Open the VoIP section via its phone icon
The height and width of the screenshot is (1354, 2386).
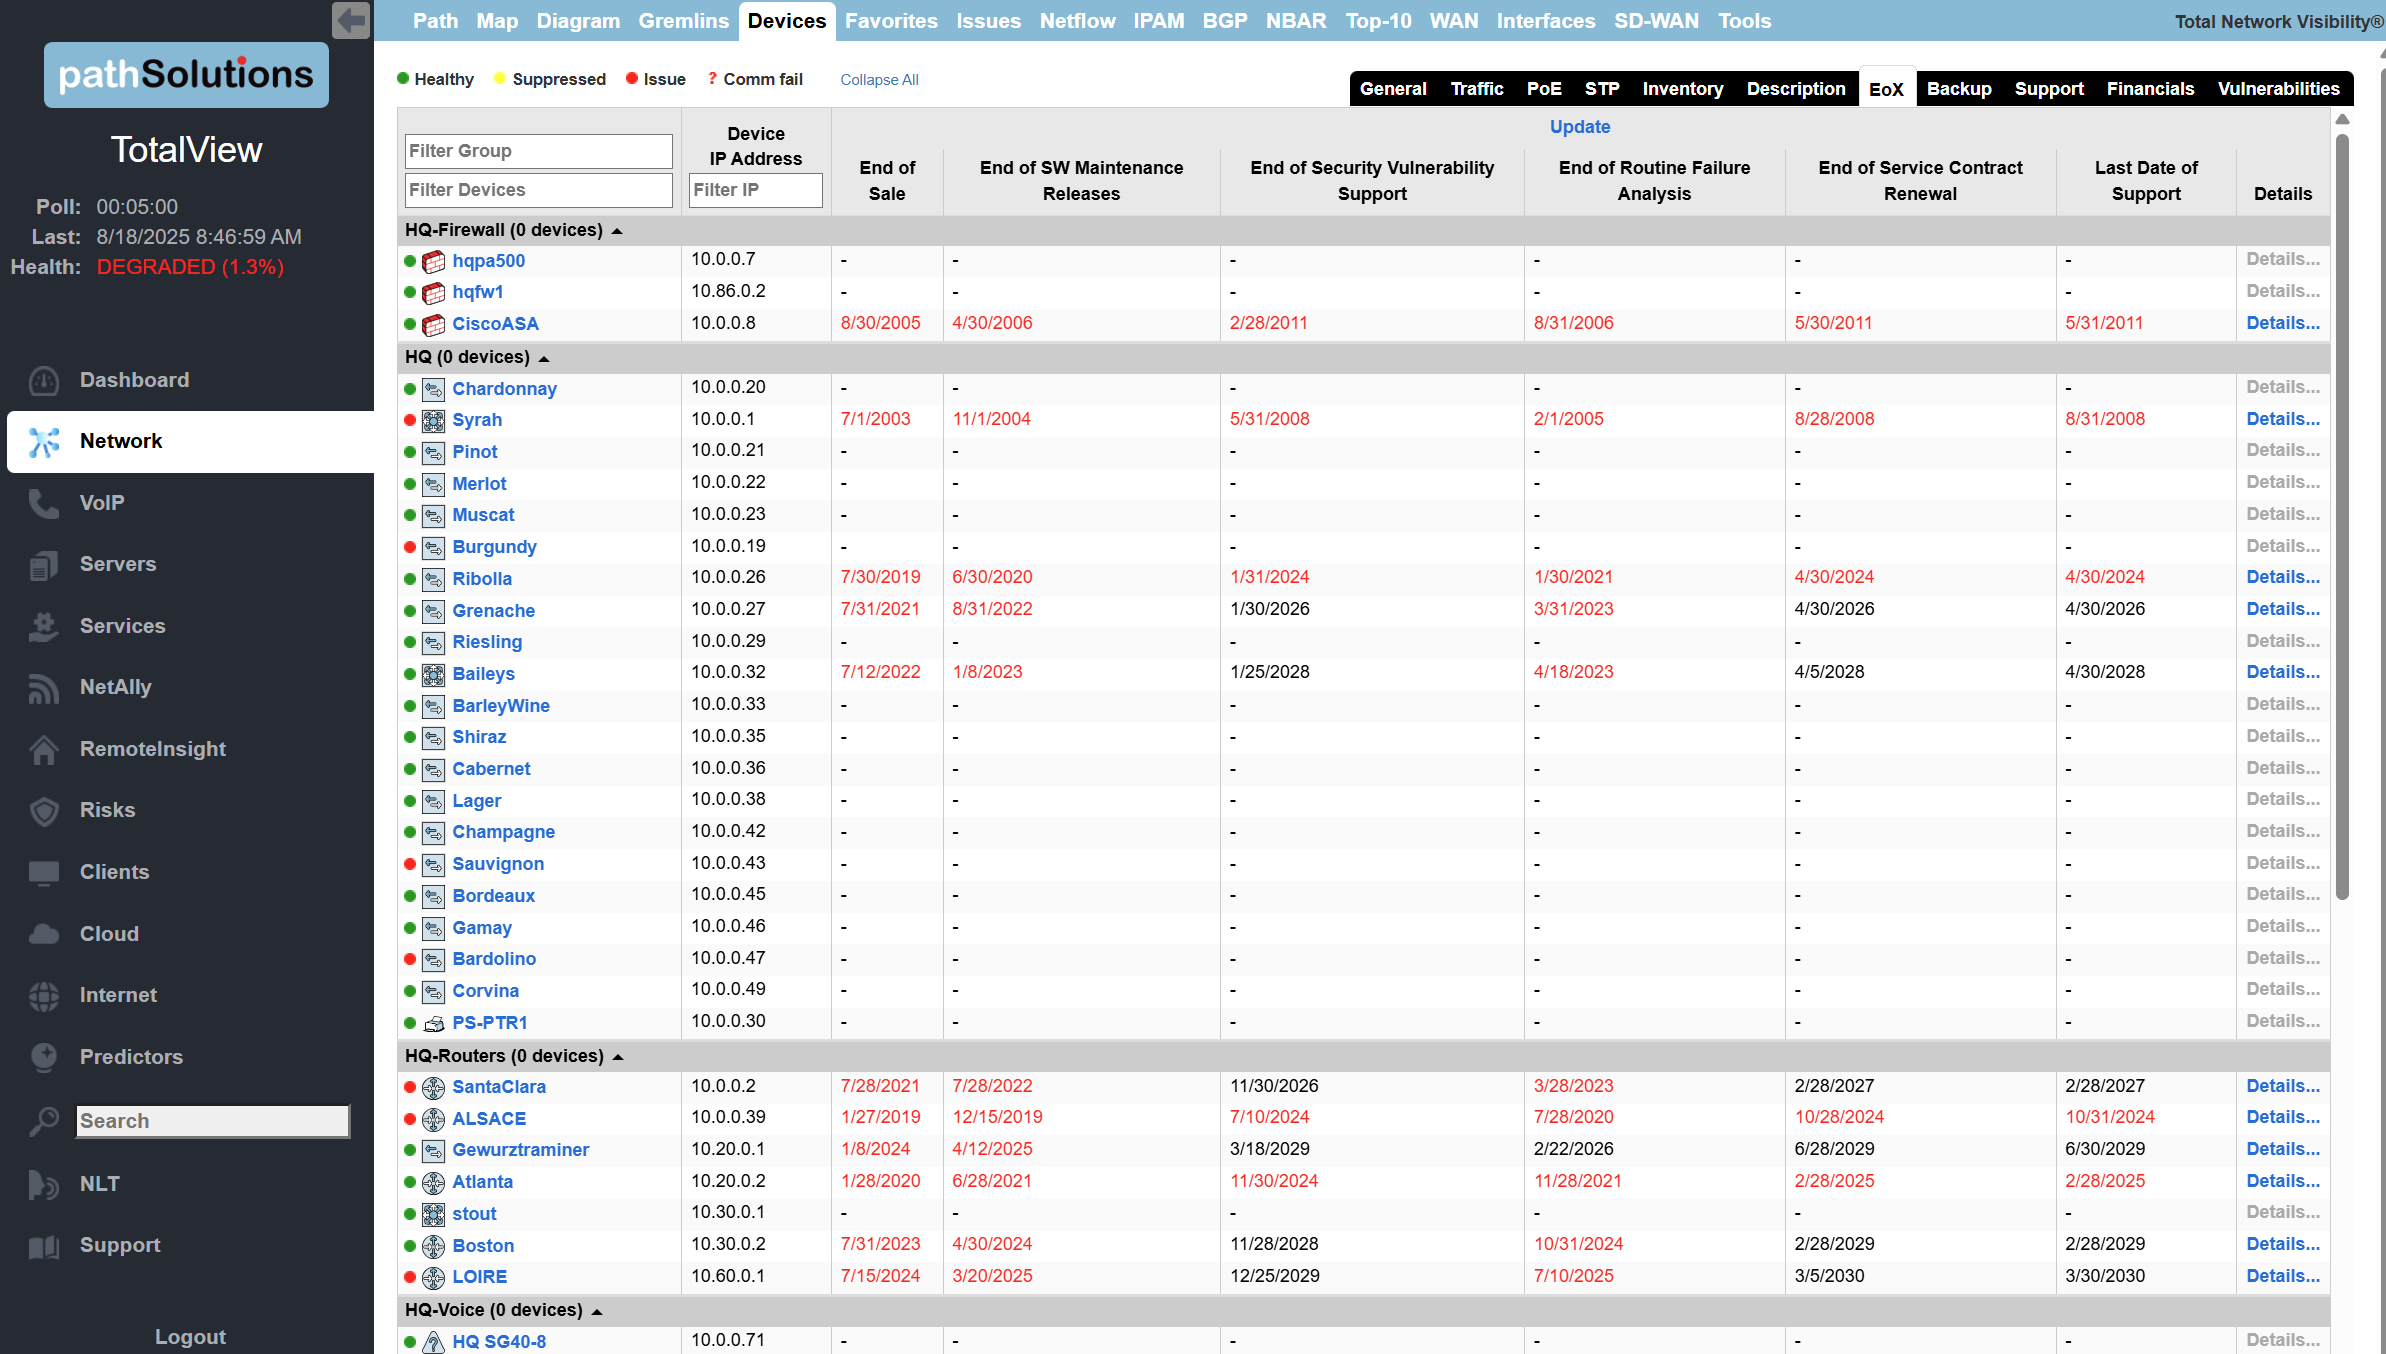click(x=44, y=503)
